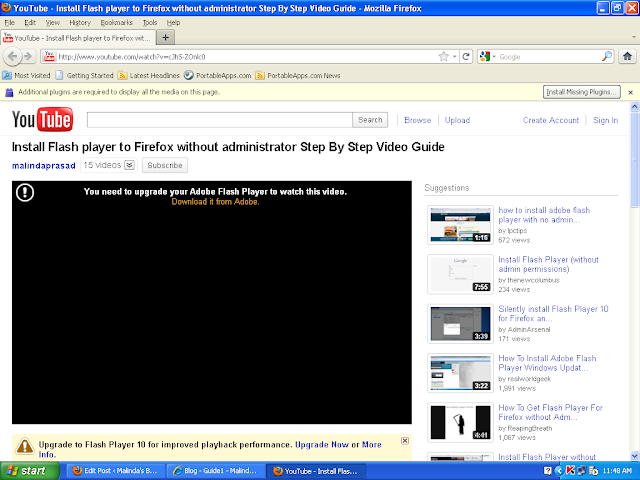Click Kaspersky tray icon
This screenshot has width=640, height=480.
tap(570, 471)
